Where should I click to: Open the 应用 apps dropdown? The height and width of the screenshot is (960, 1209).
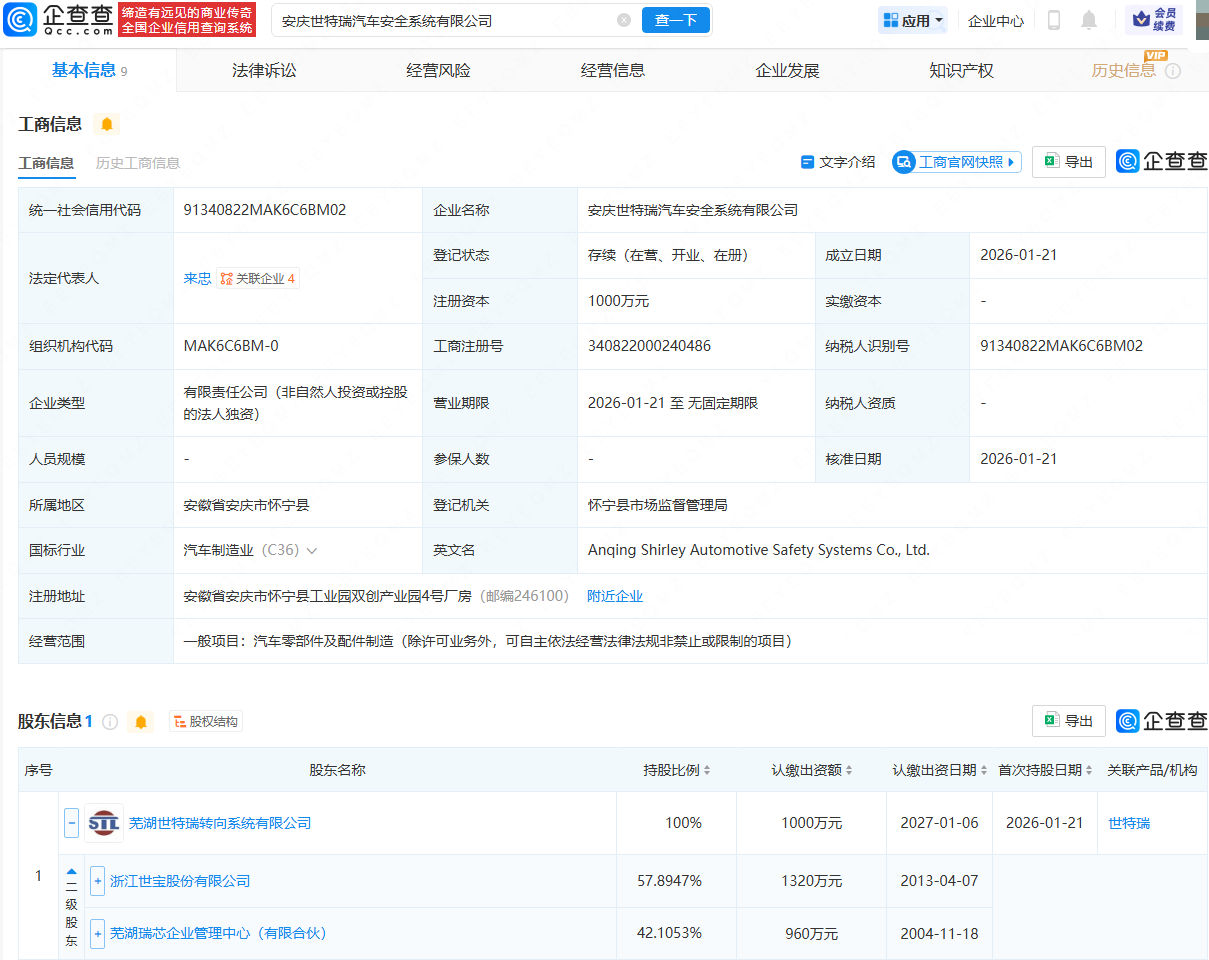(x=912, y=20)
